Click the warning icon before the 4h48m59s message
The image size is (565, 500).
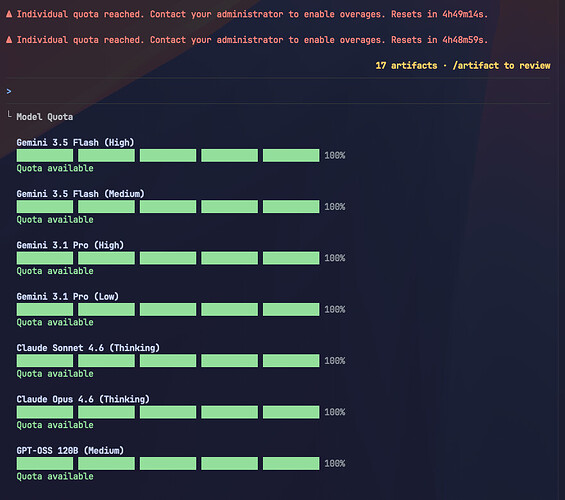point(9,40)
